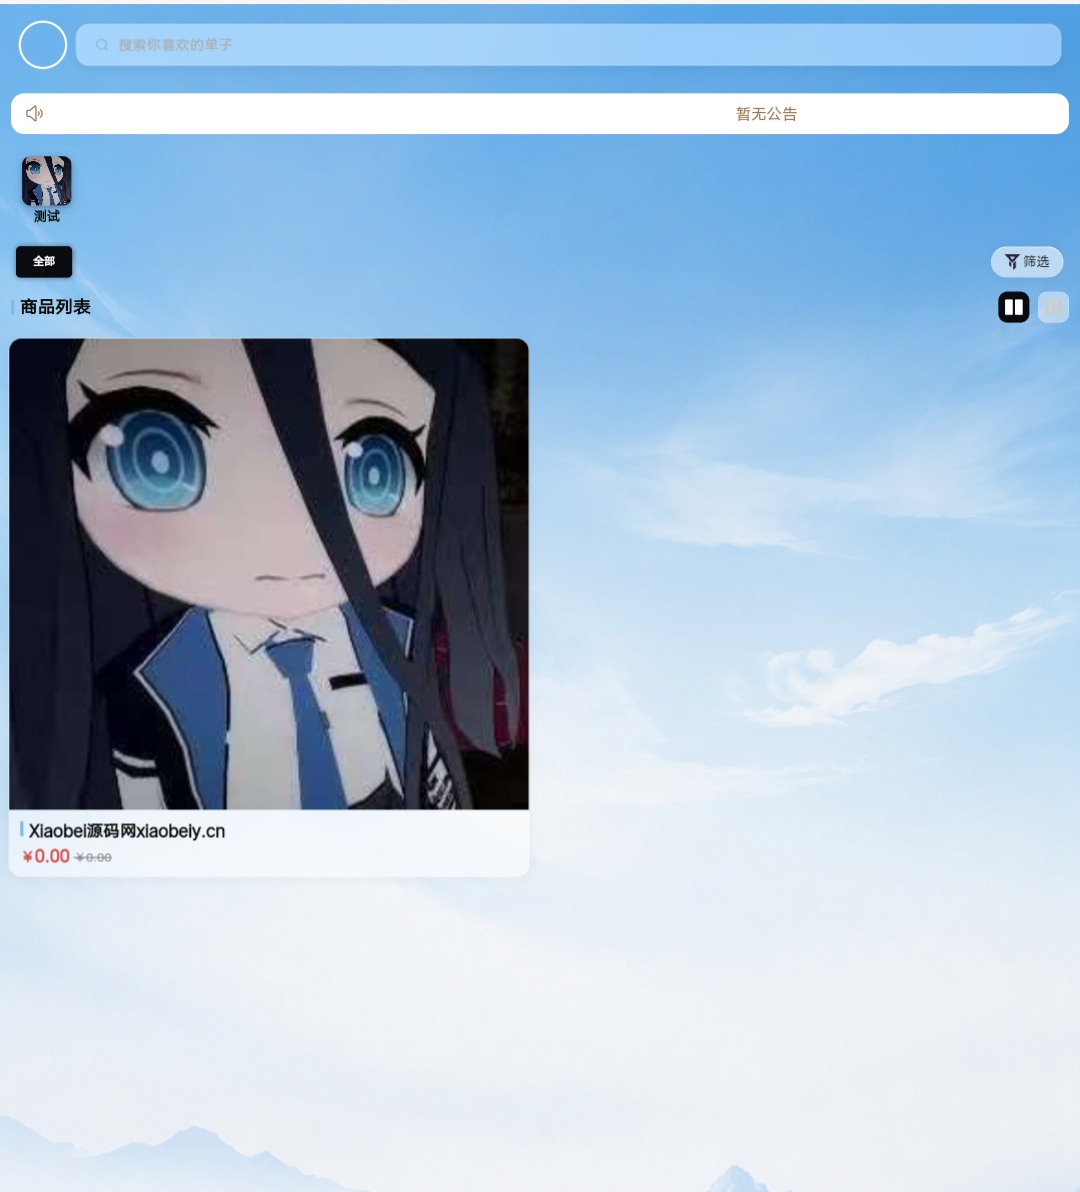Click the struck-through original ¥0.00 price

click(x=93, y=858)
